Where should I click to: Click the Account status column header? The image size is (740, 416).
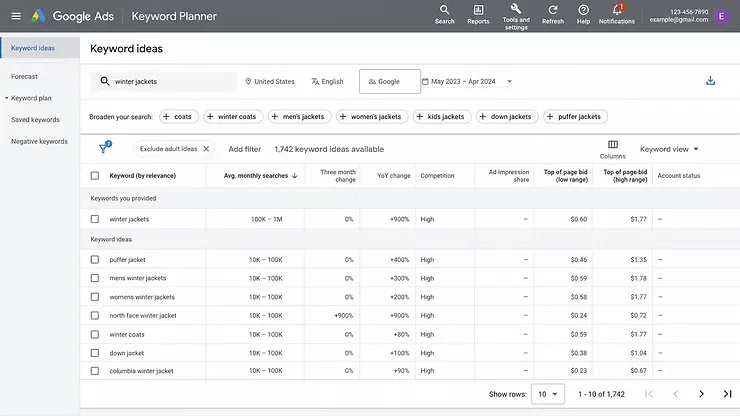(679, 176)
